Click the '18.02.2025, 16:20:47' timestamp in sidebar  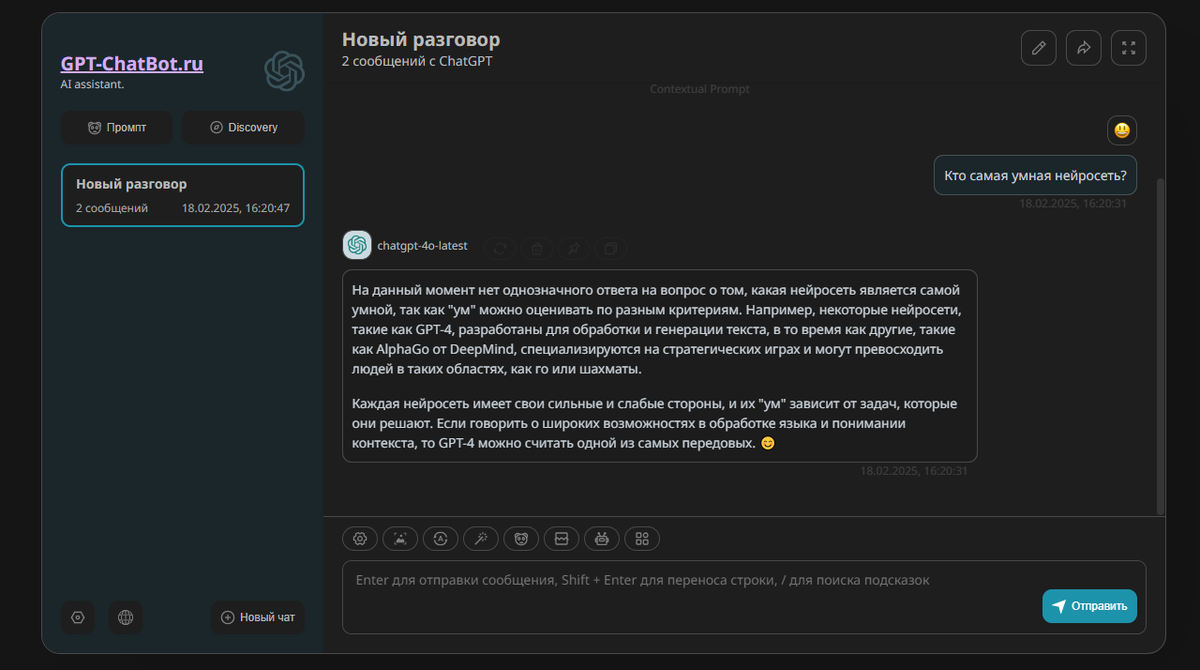[236, 208]
